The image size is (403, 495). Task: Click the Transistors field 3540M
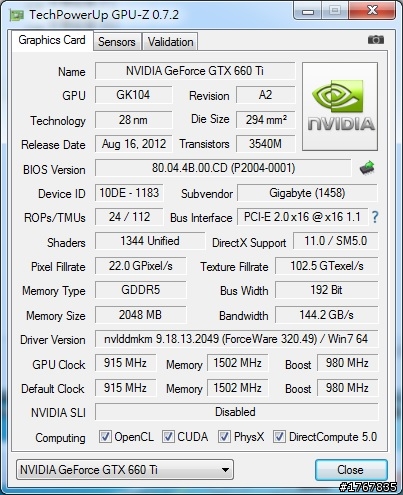click(266, 144)
